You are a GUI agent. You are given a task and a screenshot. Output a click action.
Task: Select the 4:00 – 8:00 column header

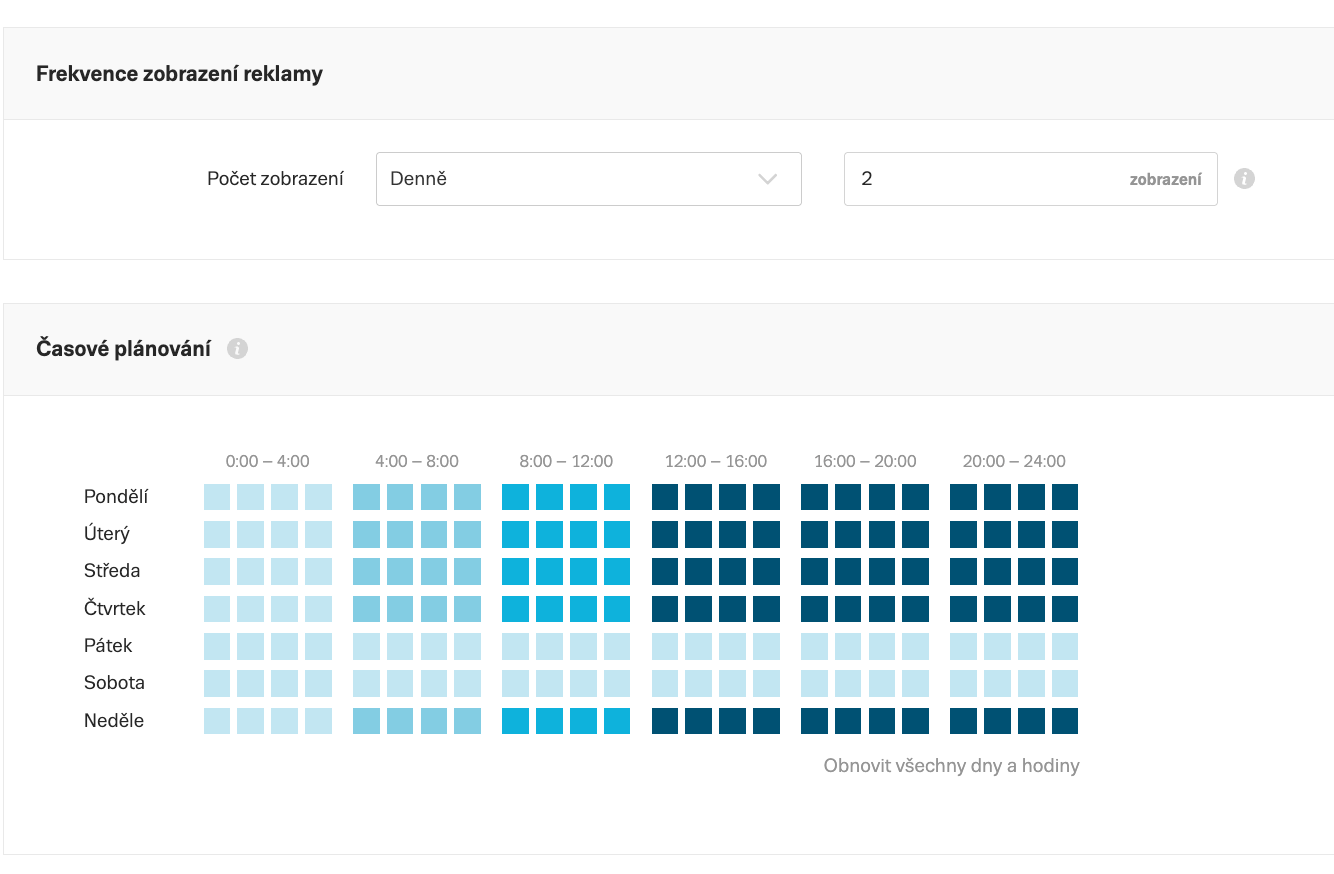(x=417, y=461)
